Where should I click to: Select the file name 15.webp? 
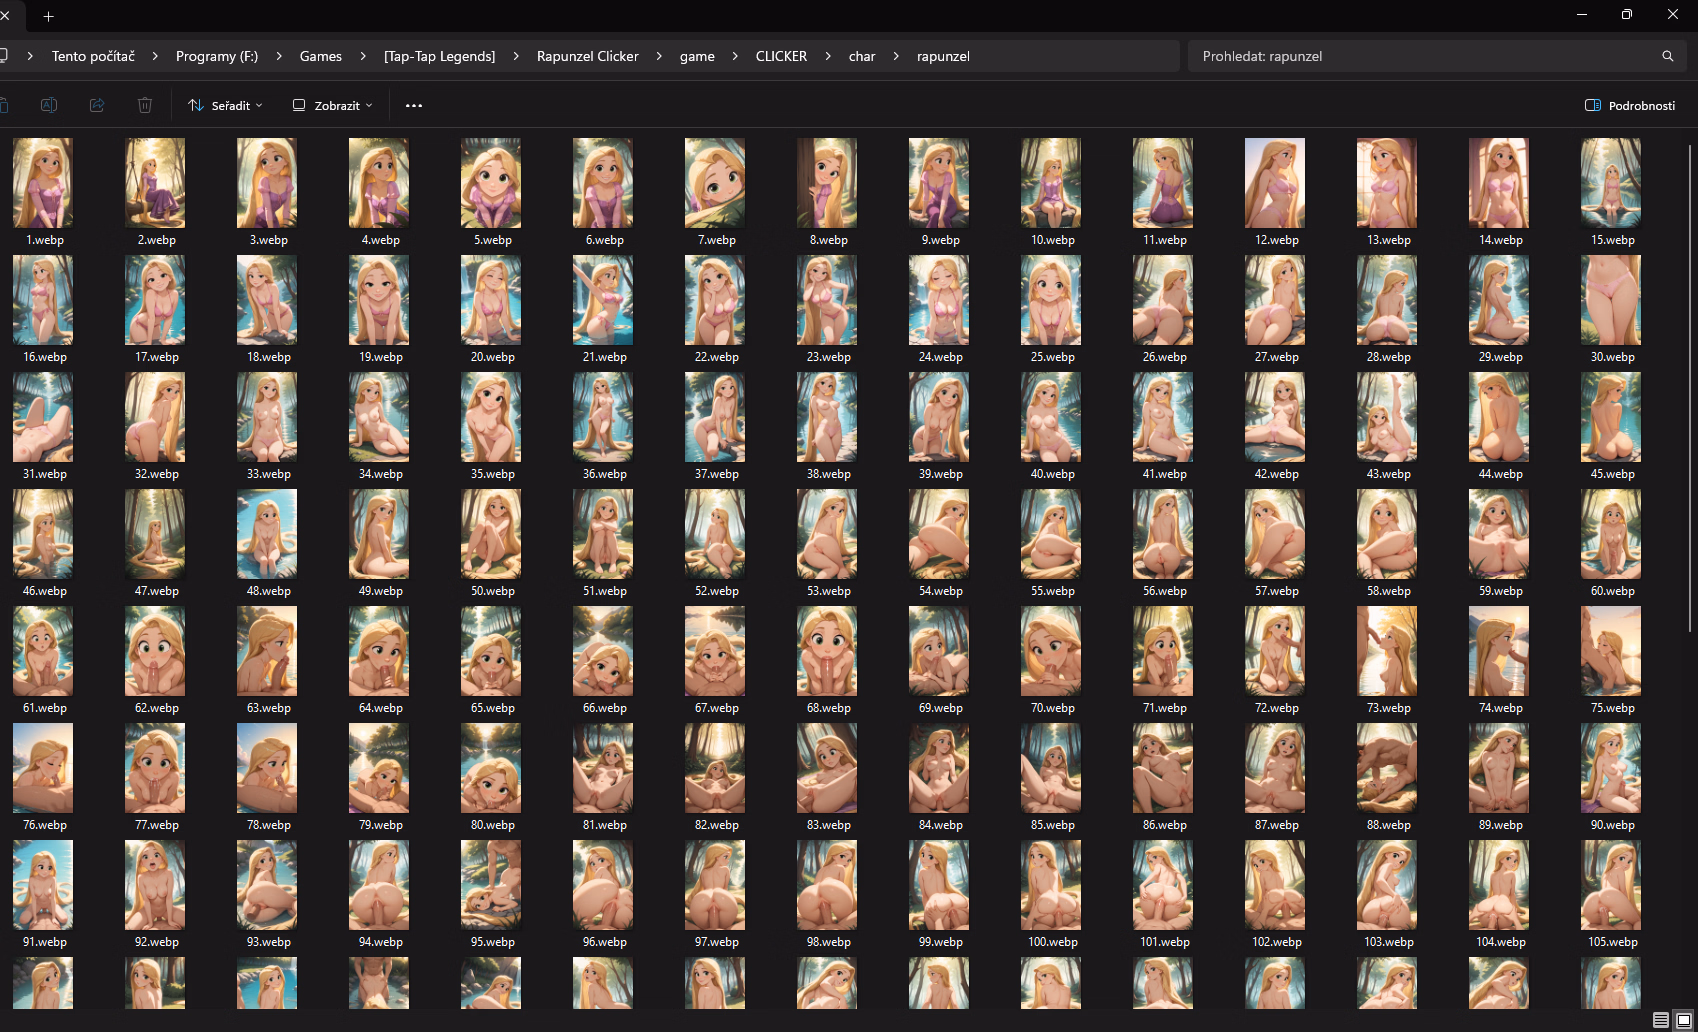click(1613, 240)
